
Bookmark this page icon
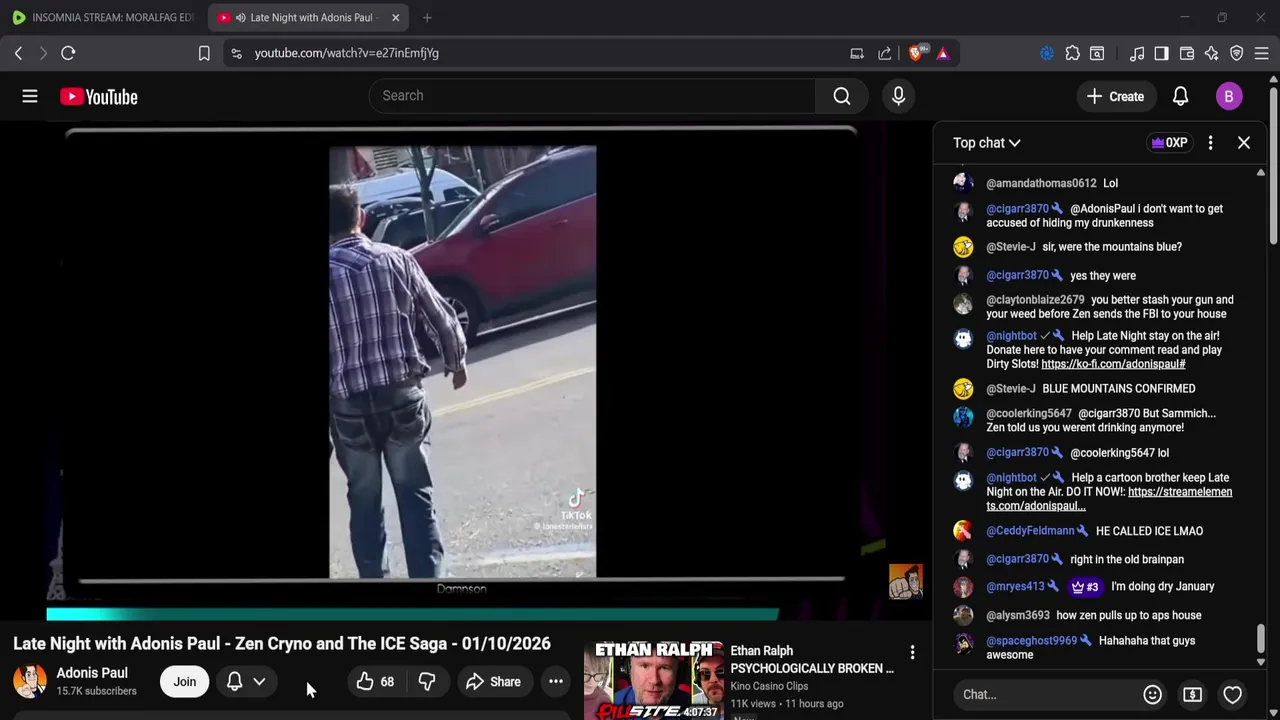point(204,53)
